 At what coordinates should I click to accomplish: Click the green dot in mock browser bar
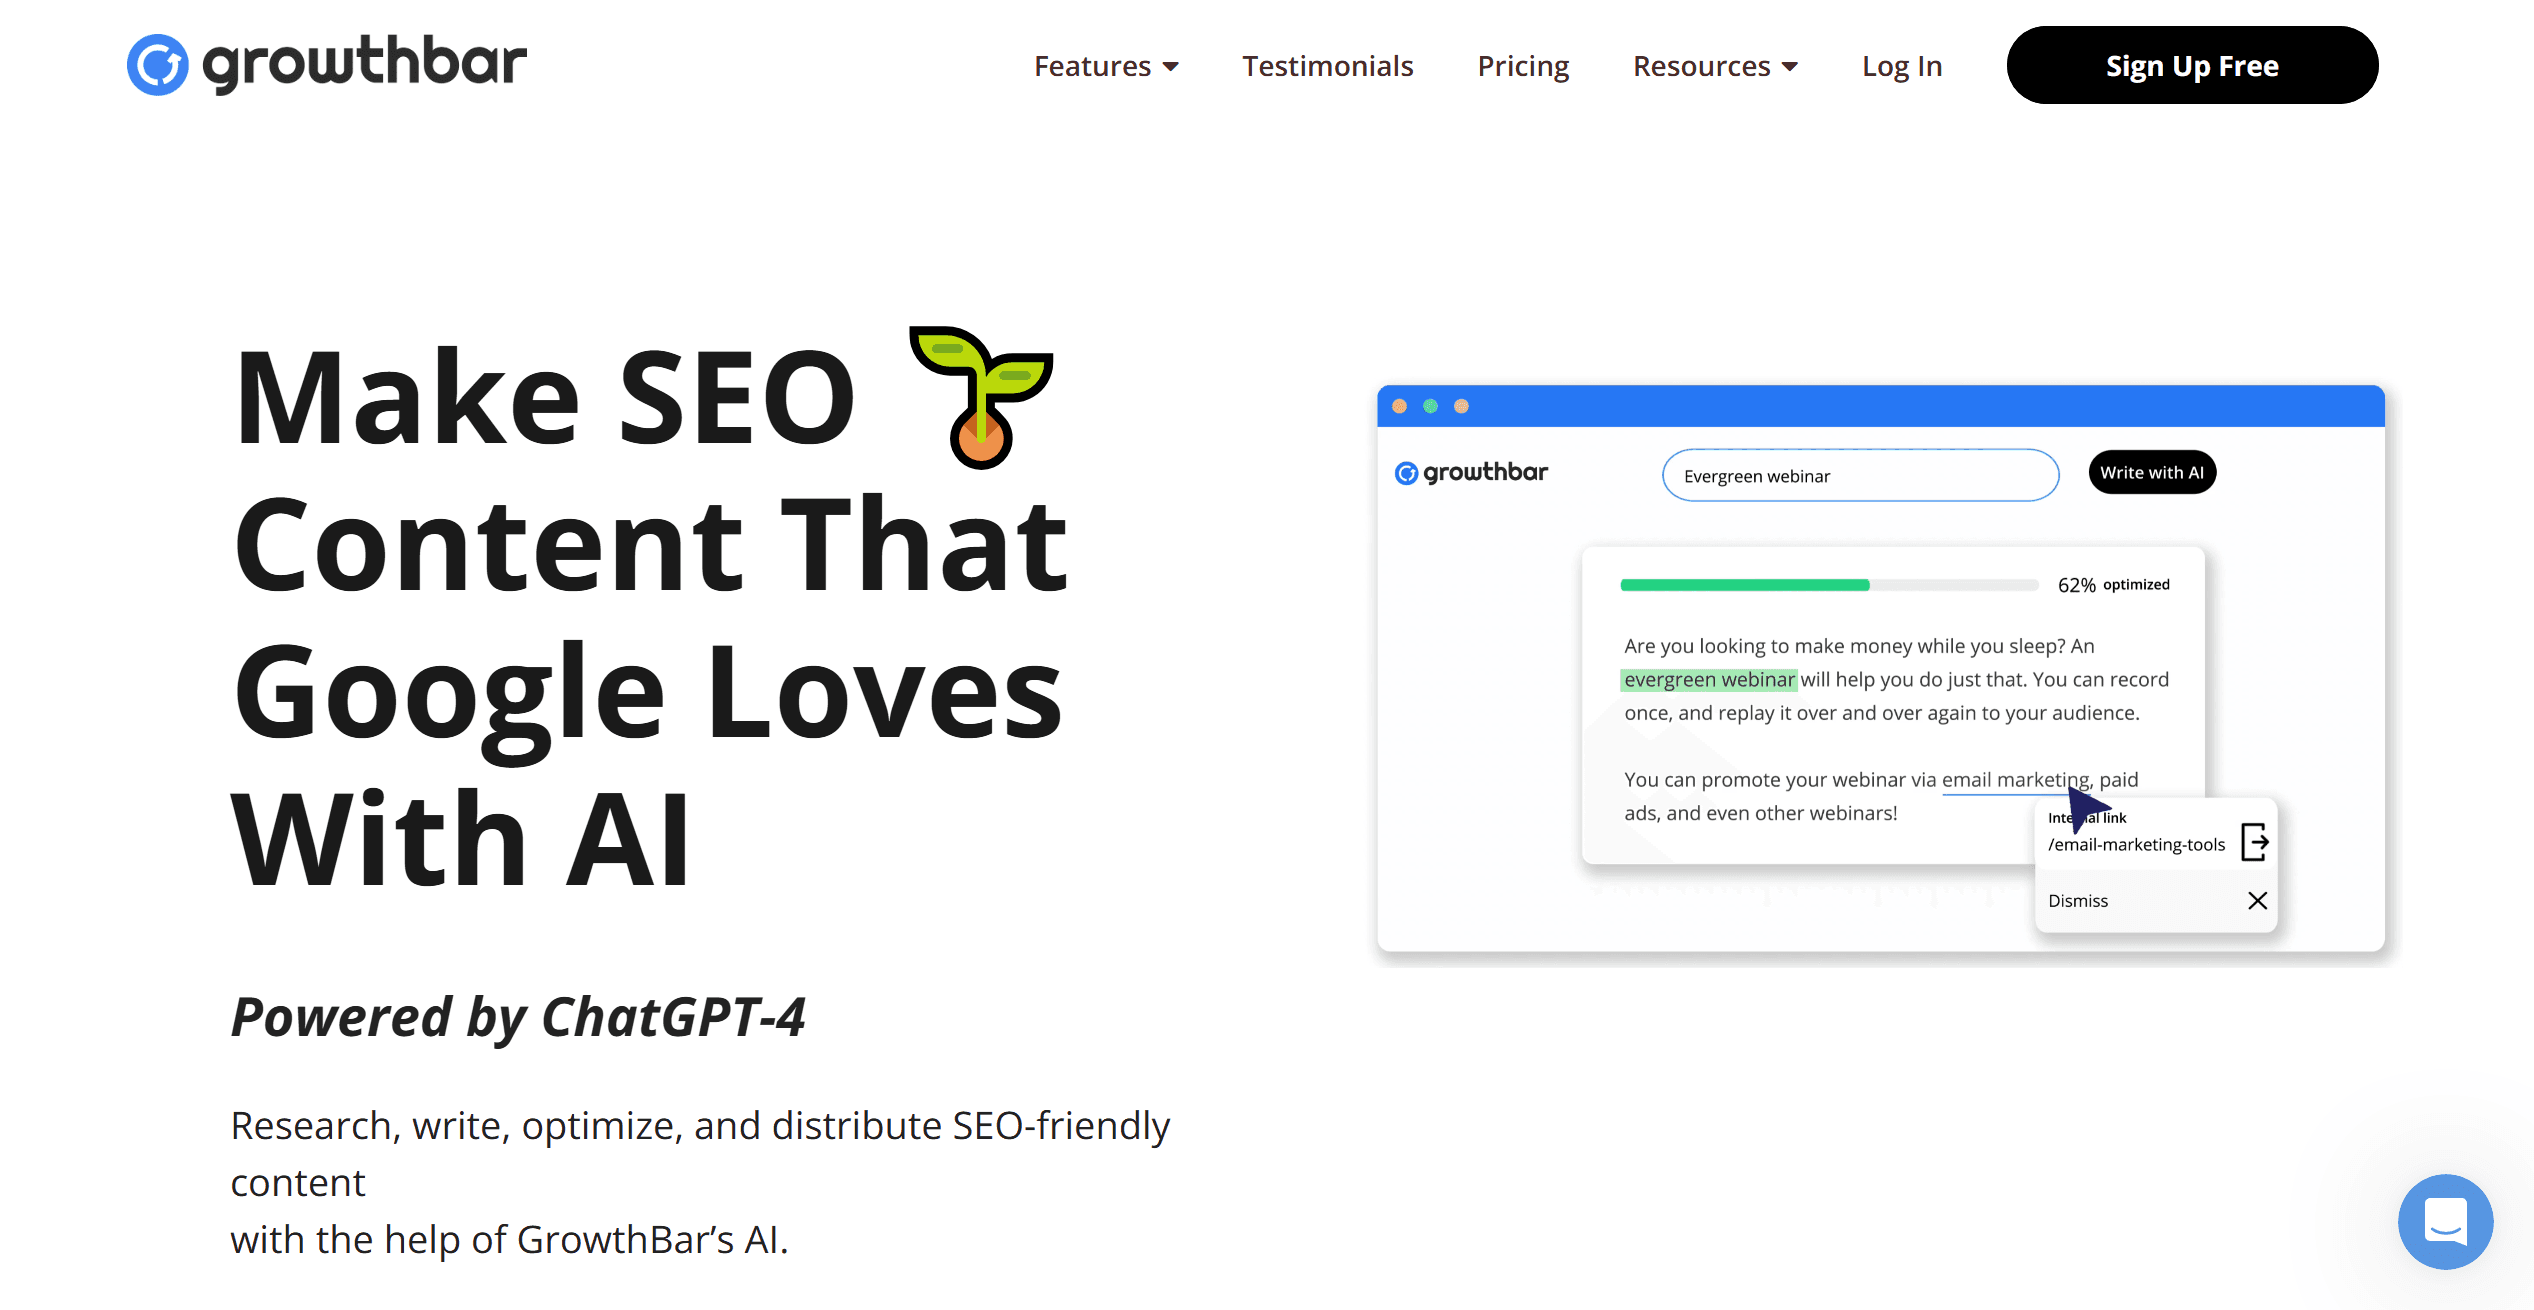(1431, 406)
